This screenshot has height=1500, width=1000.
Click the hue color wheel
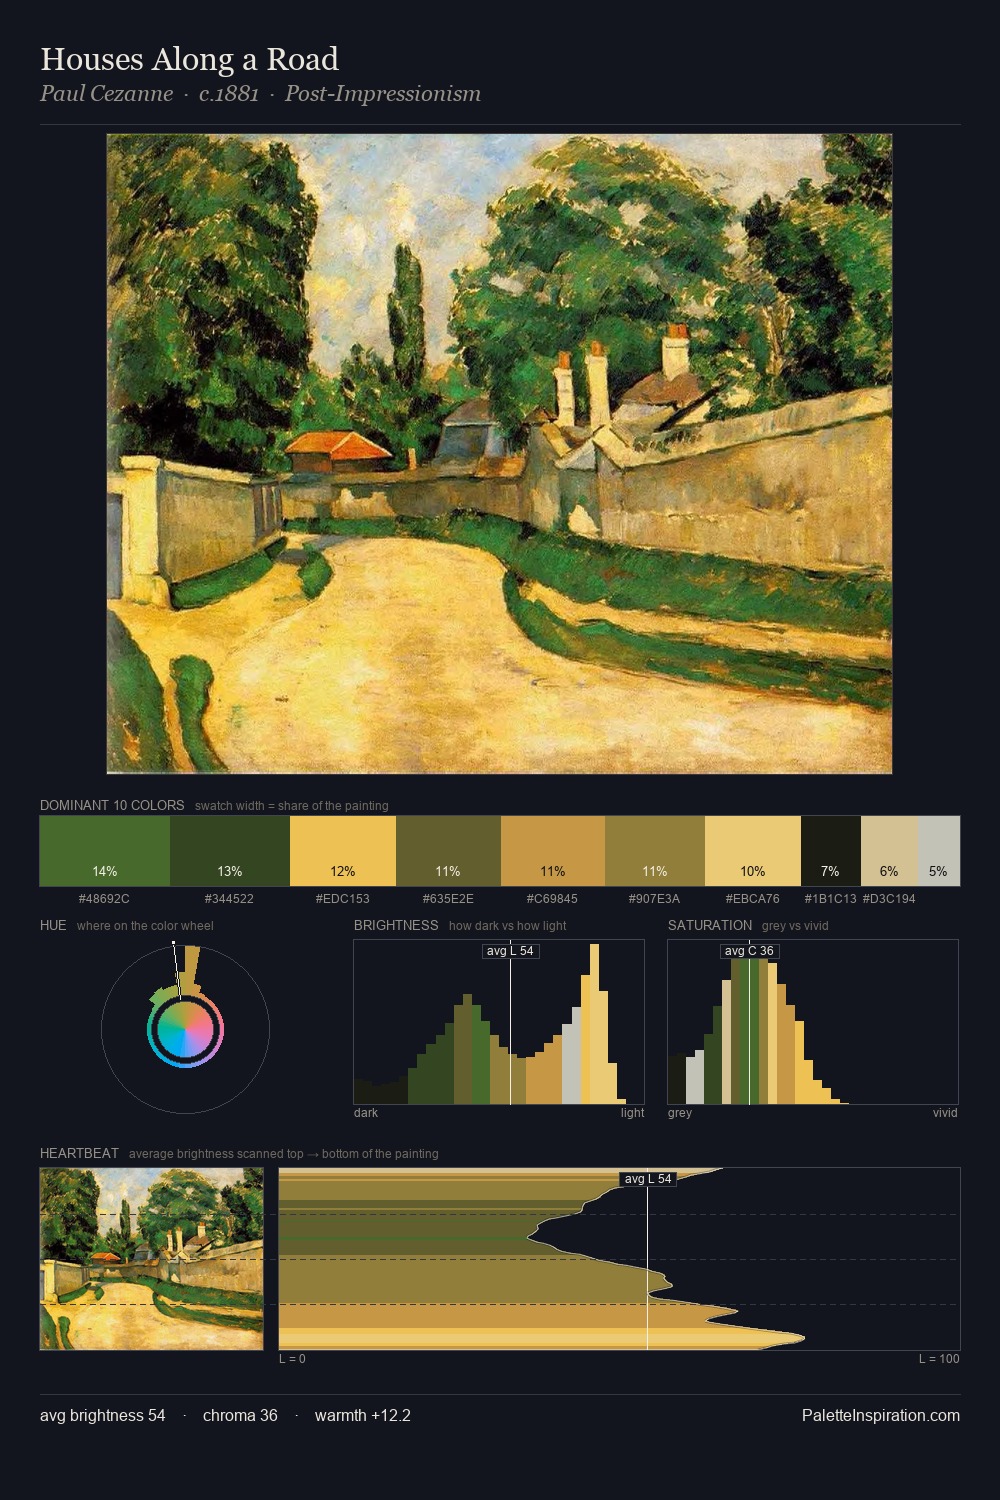pos(185,1029)
